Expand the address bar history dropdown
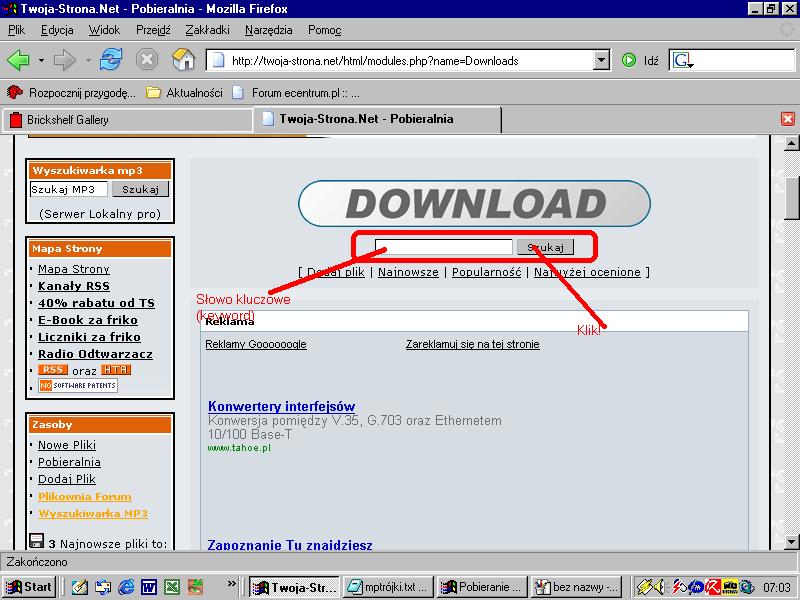800x600 pixels. tap(602, 61)
